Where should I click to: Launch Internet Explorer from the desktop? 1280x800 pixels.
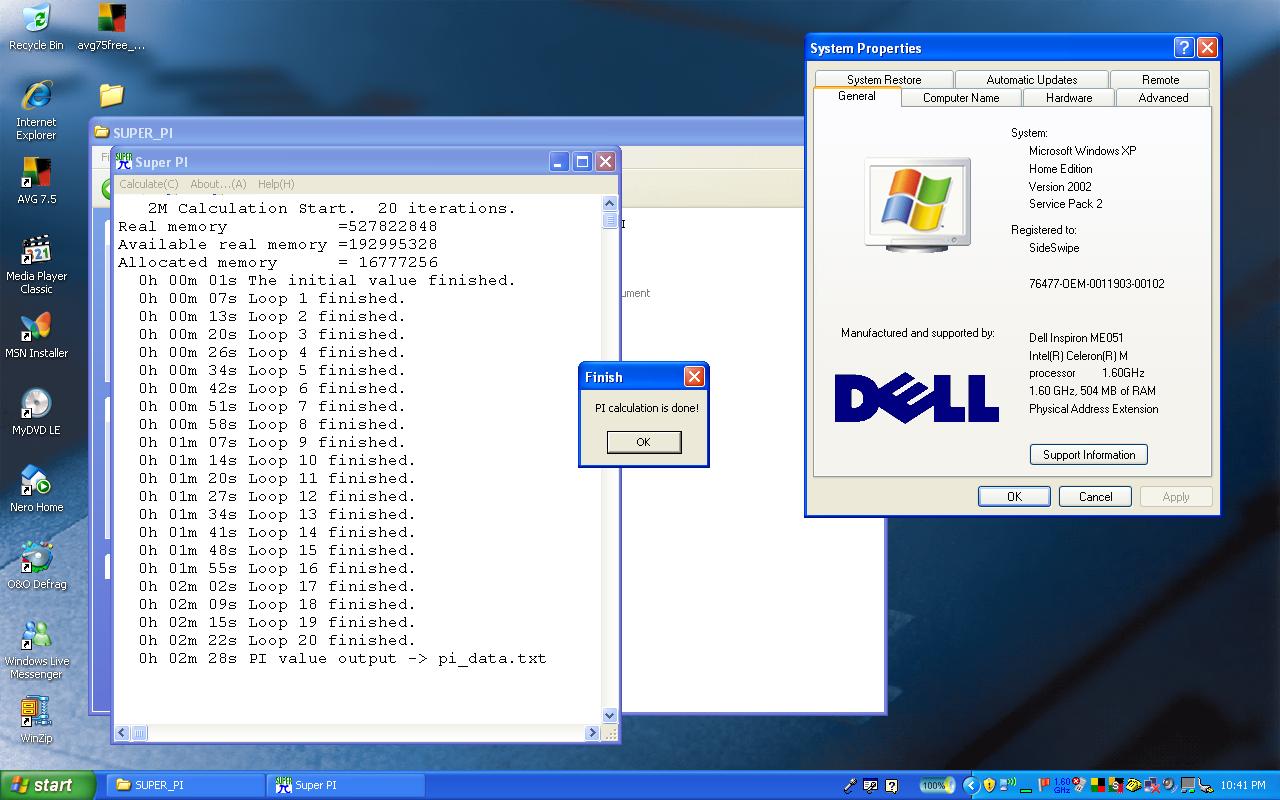[x=36, y=110]
